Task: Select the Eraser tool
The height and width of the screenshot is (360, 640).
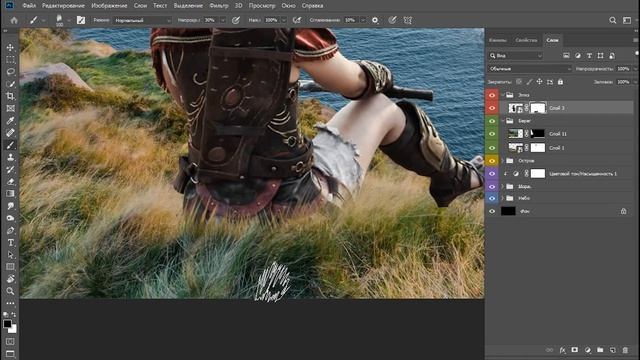Action: click(x=10, y=182)
